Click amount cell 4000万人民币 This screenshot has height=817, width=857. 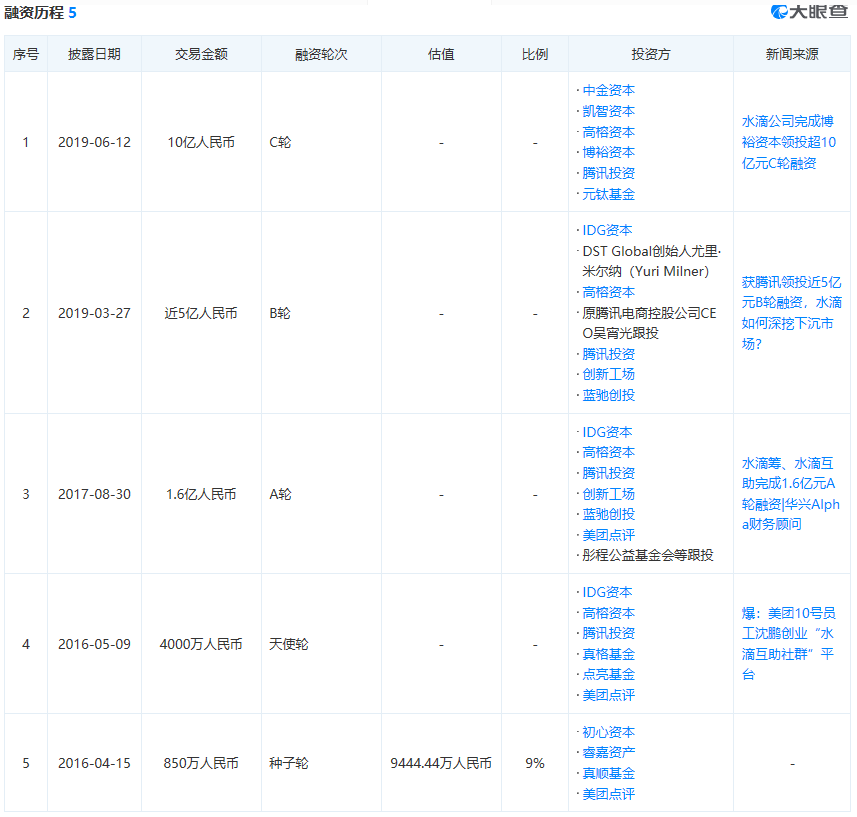(201, 644)
